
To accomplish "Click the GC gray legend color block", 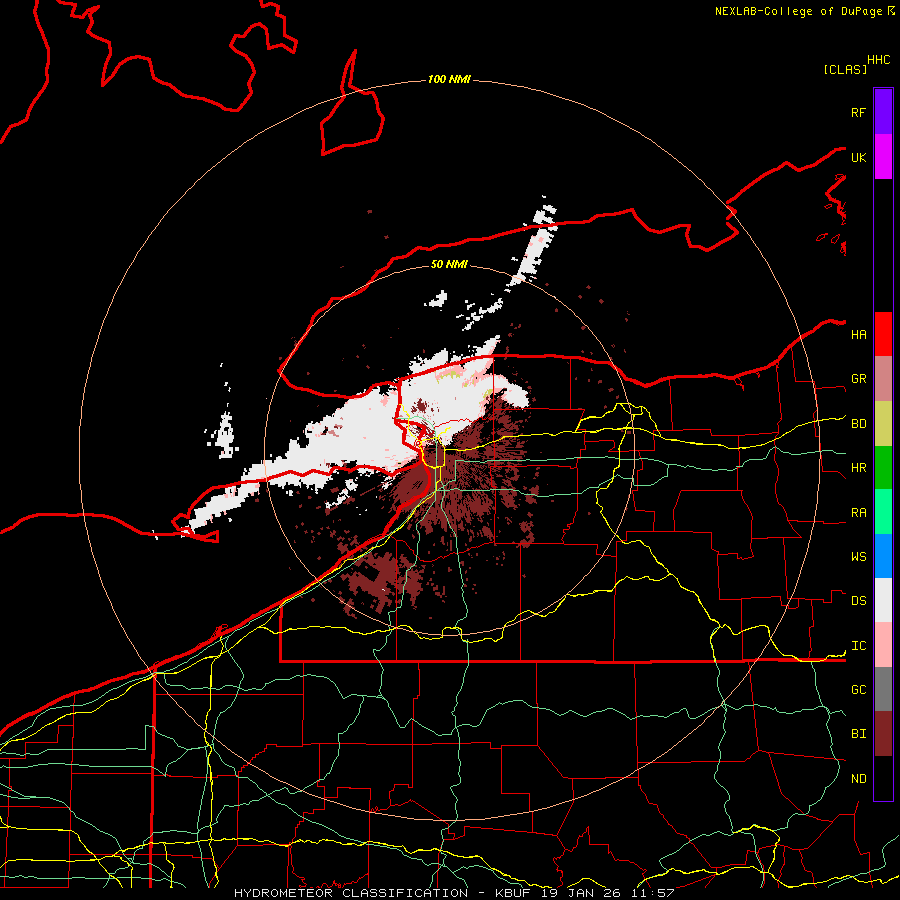I will pyautogui.click(x=883, y=689).
